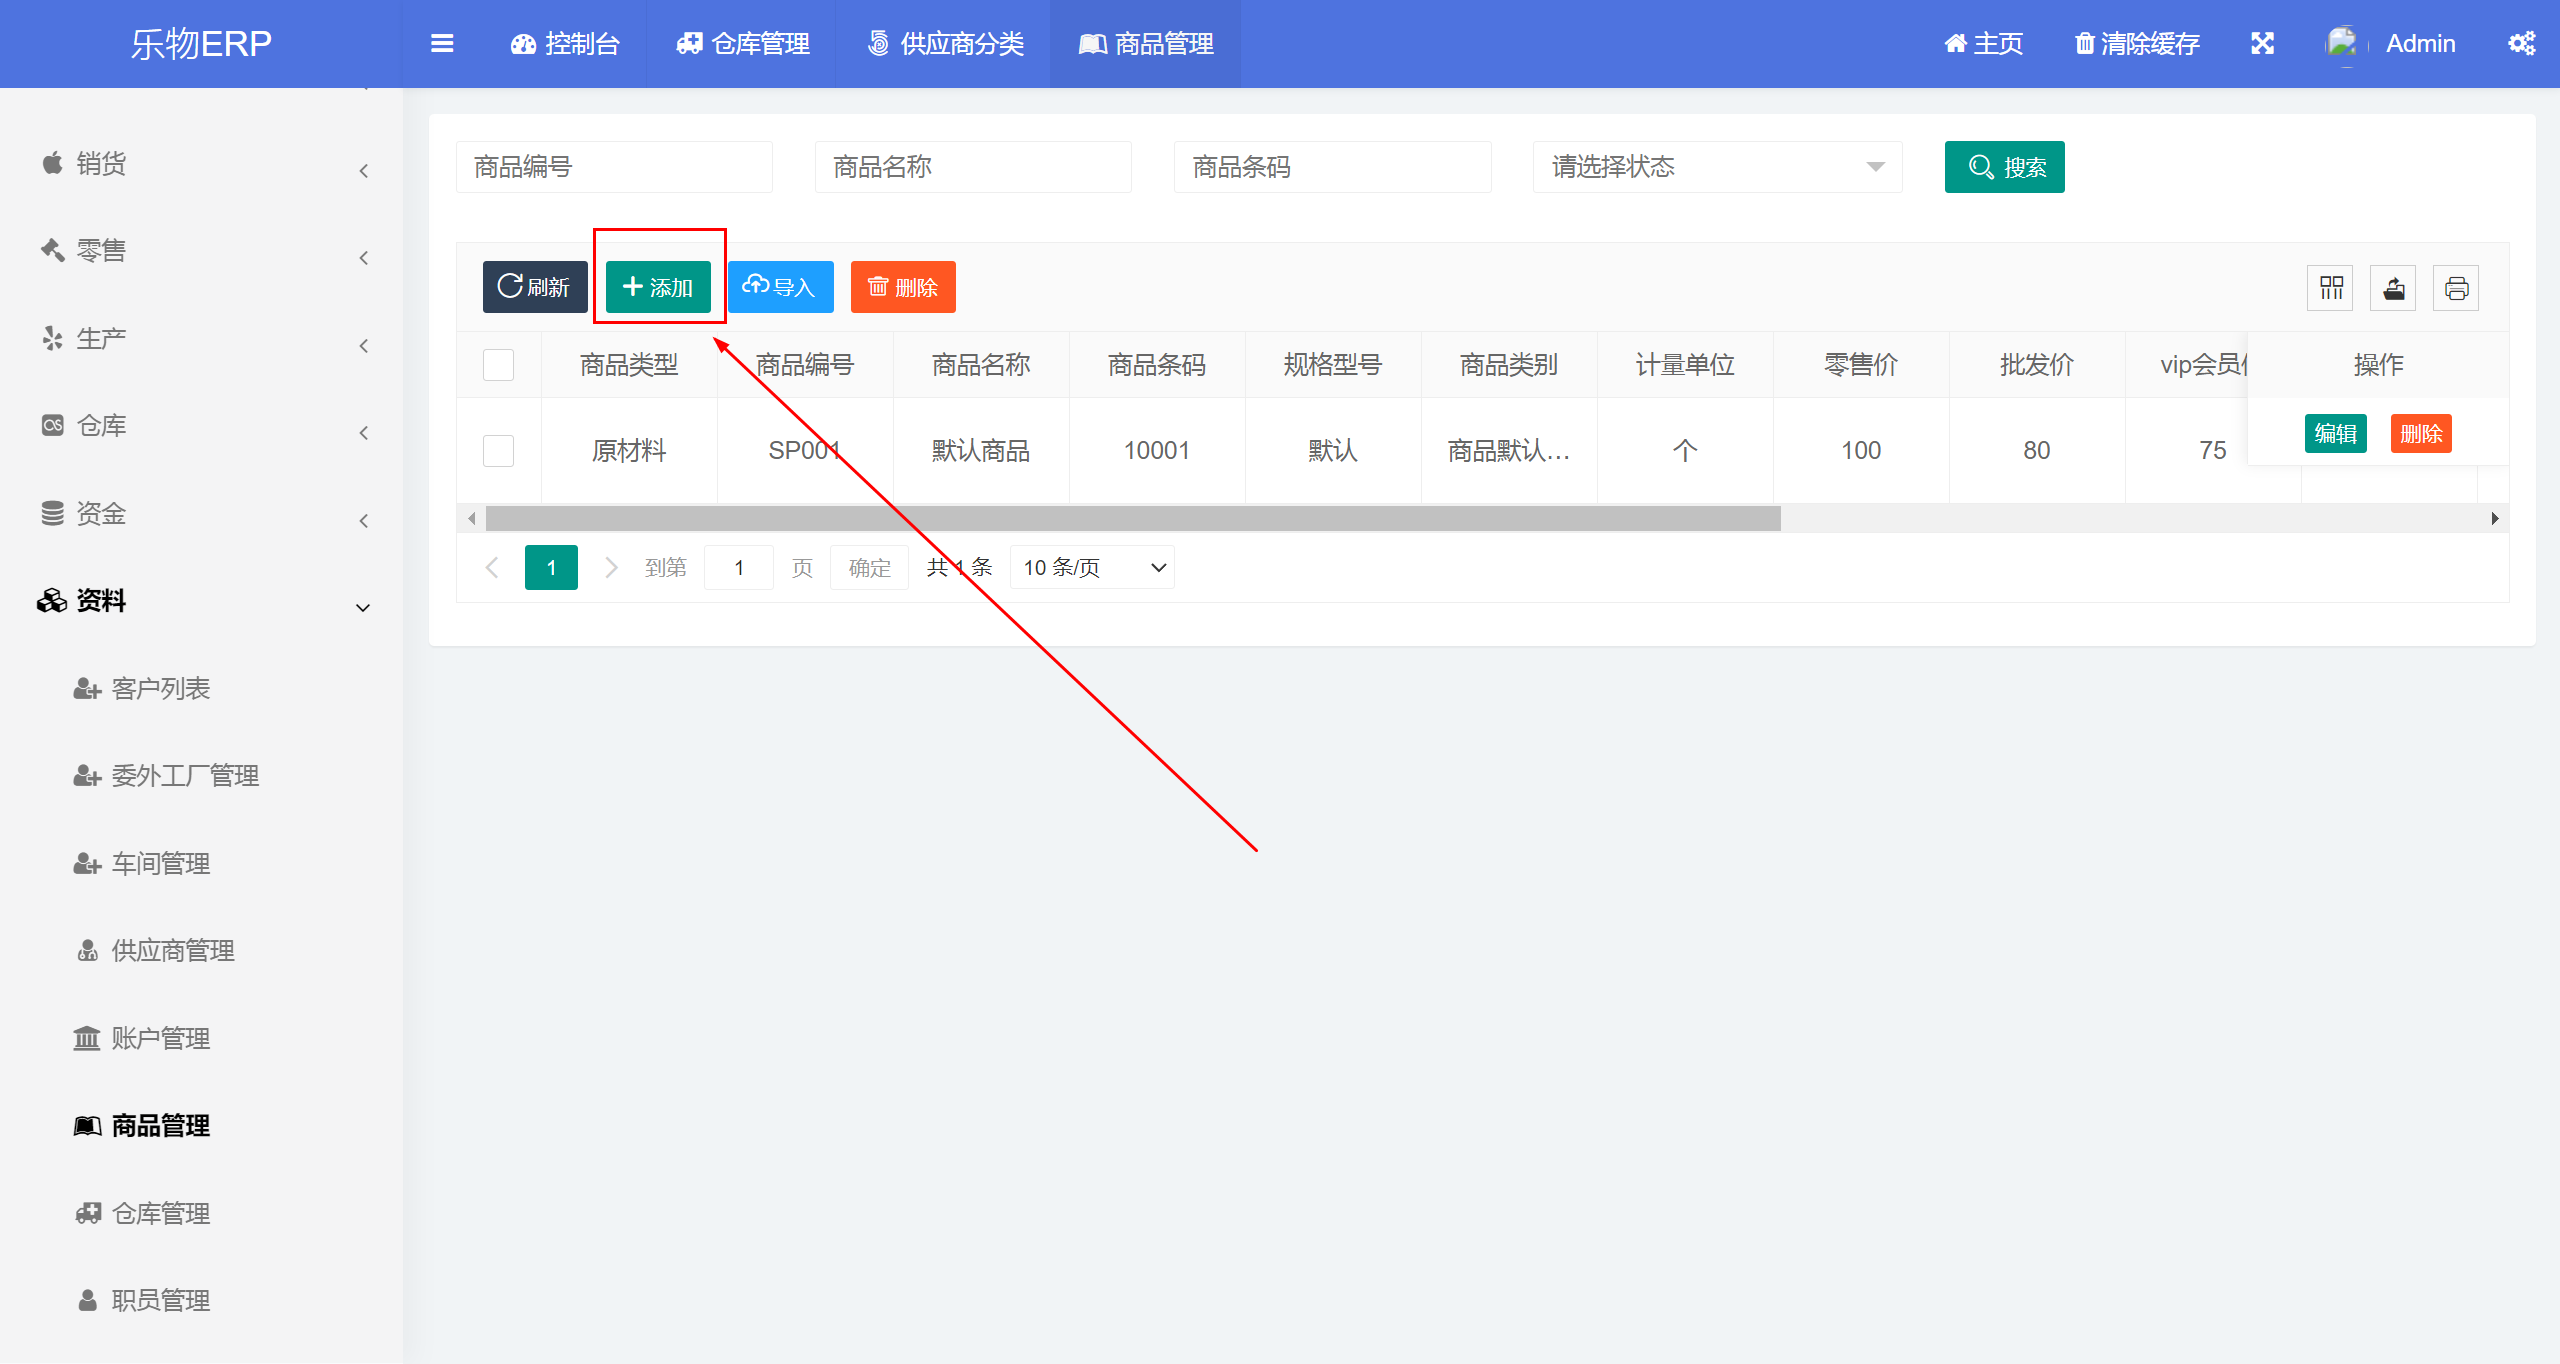Click the green 添加 button
Viewport: 2560px width, 1364px height.
click(x=658, y=288)
